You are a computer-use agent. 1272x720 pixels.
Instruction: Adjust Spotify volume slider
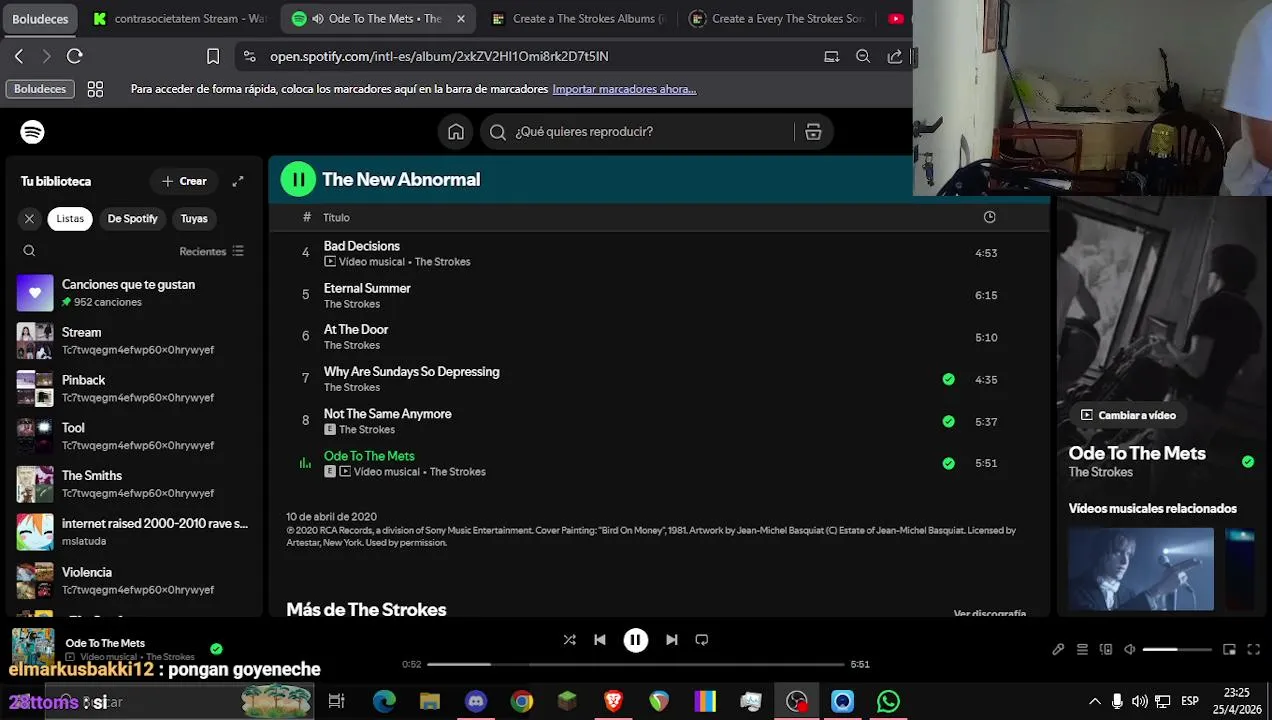click(1177, 649)
